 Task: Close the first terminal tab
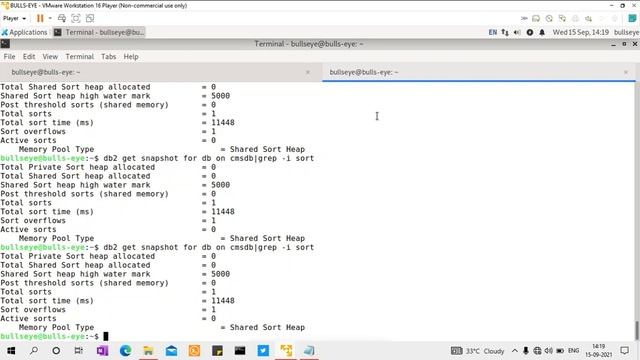[308, 72]
